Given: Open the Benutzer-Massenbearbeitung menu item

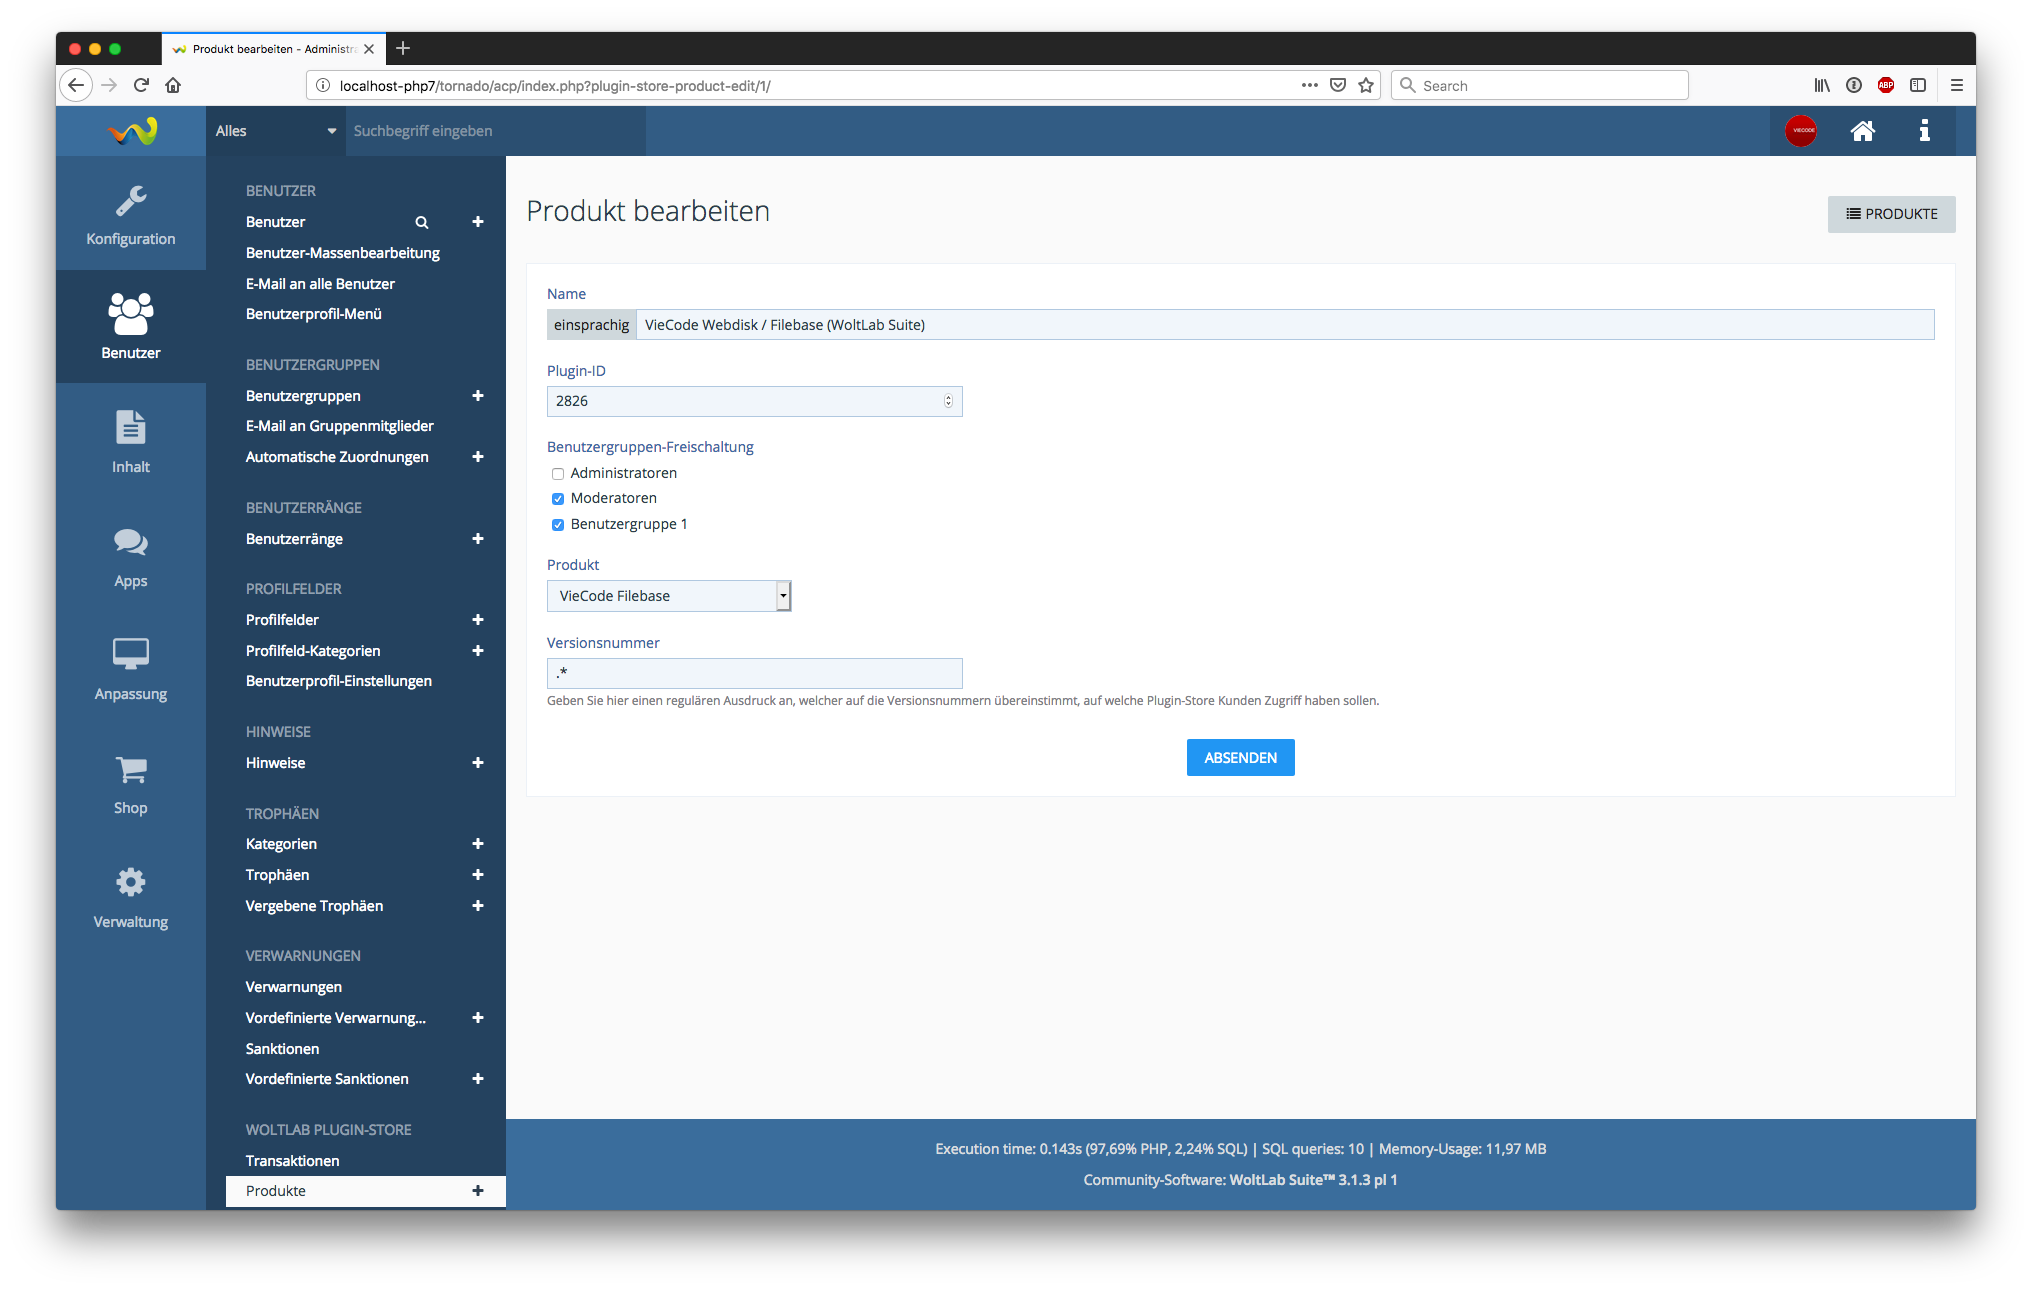Looking at the screenshot, I should pos(342,253).
